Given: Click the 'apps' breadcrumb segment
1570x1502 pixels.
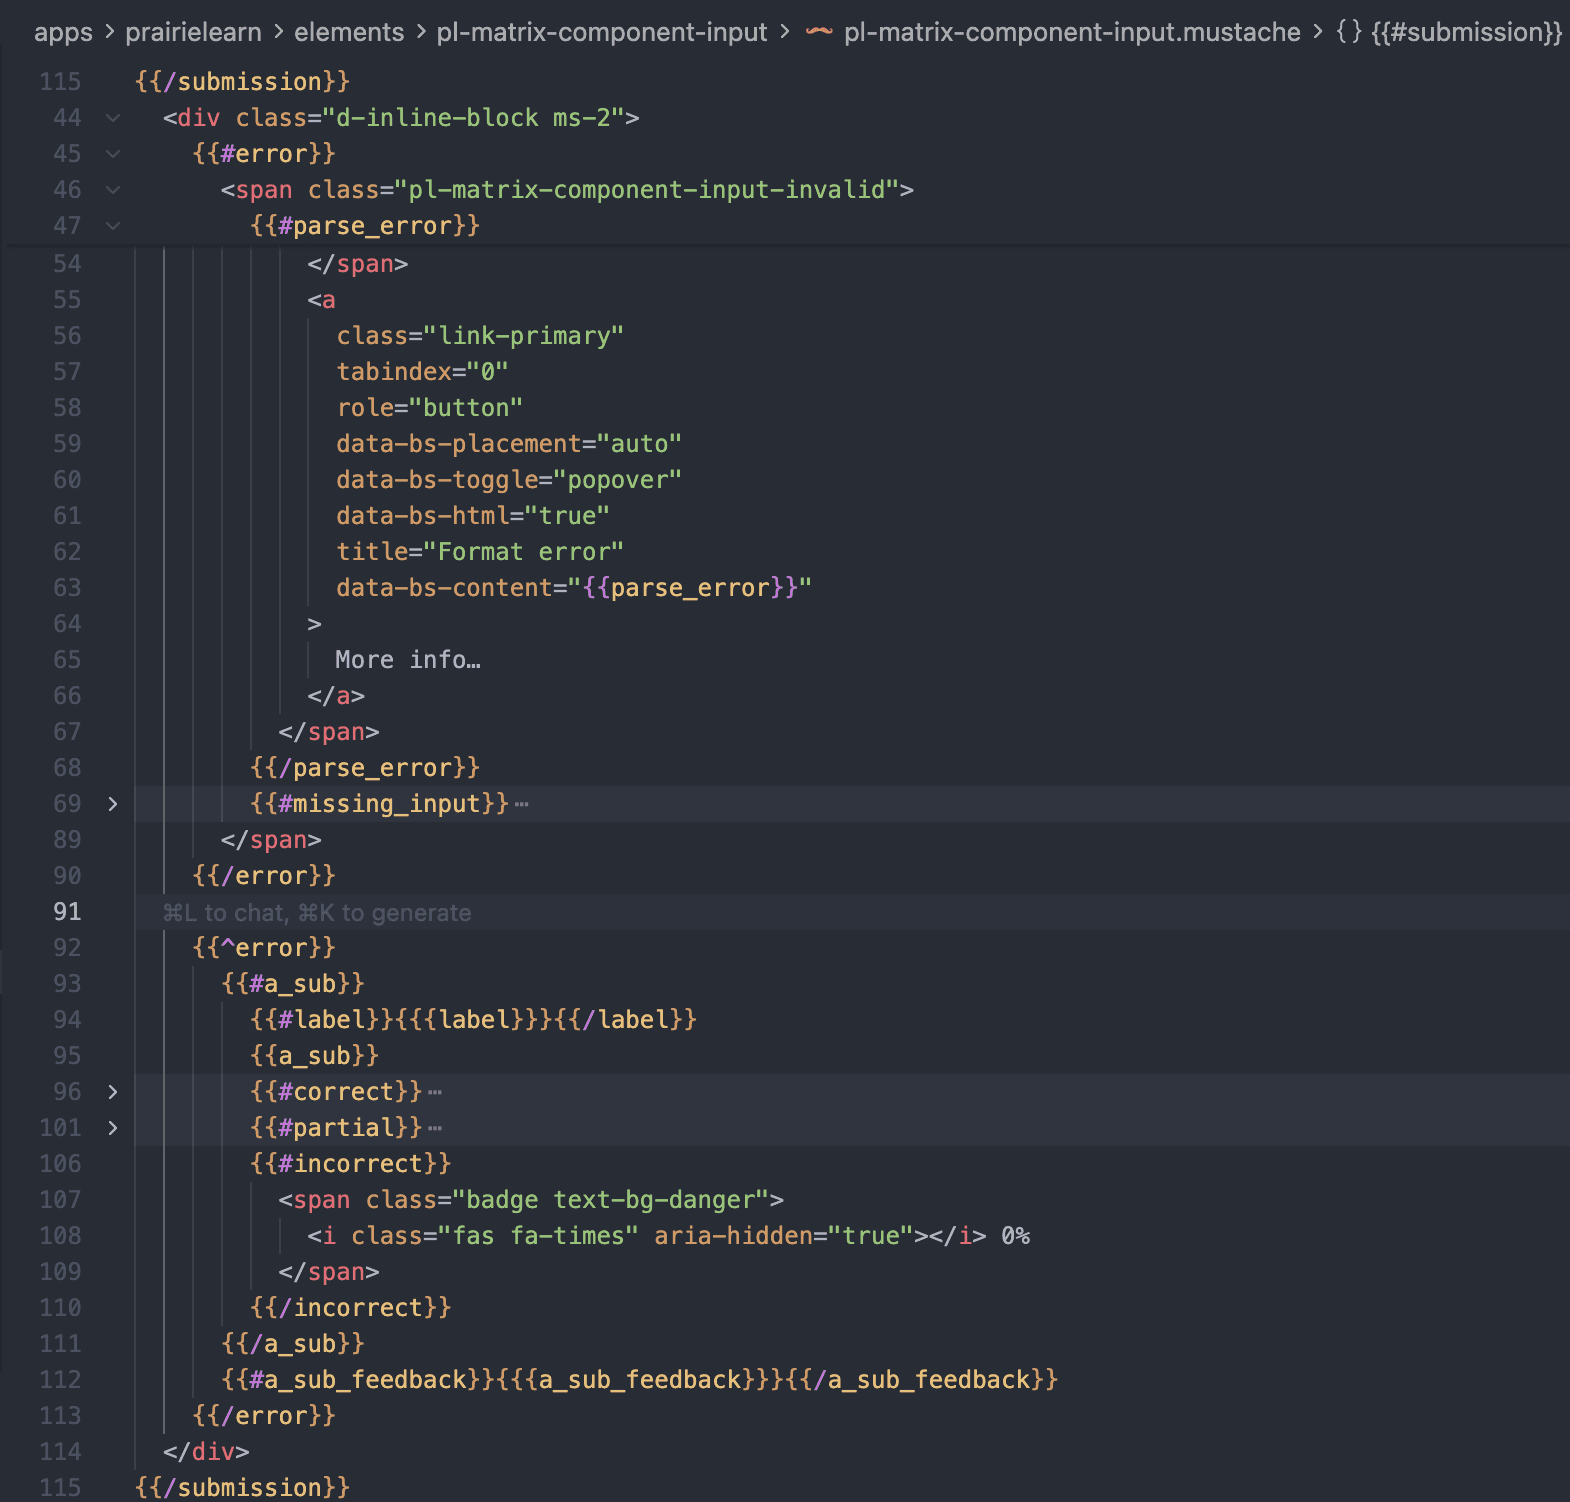Looking at the screenshot, I should point(63,32).
